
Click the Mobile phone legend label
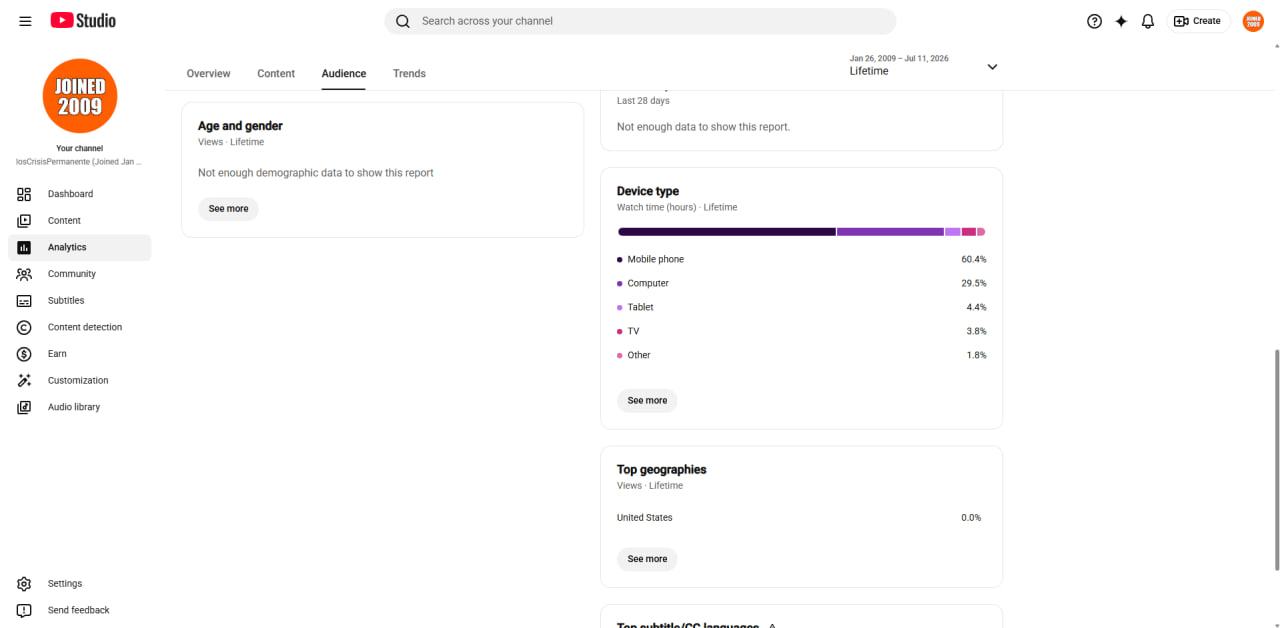(656, 260)
